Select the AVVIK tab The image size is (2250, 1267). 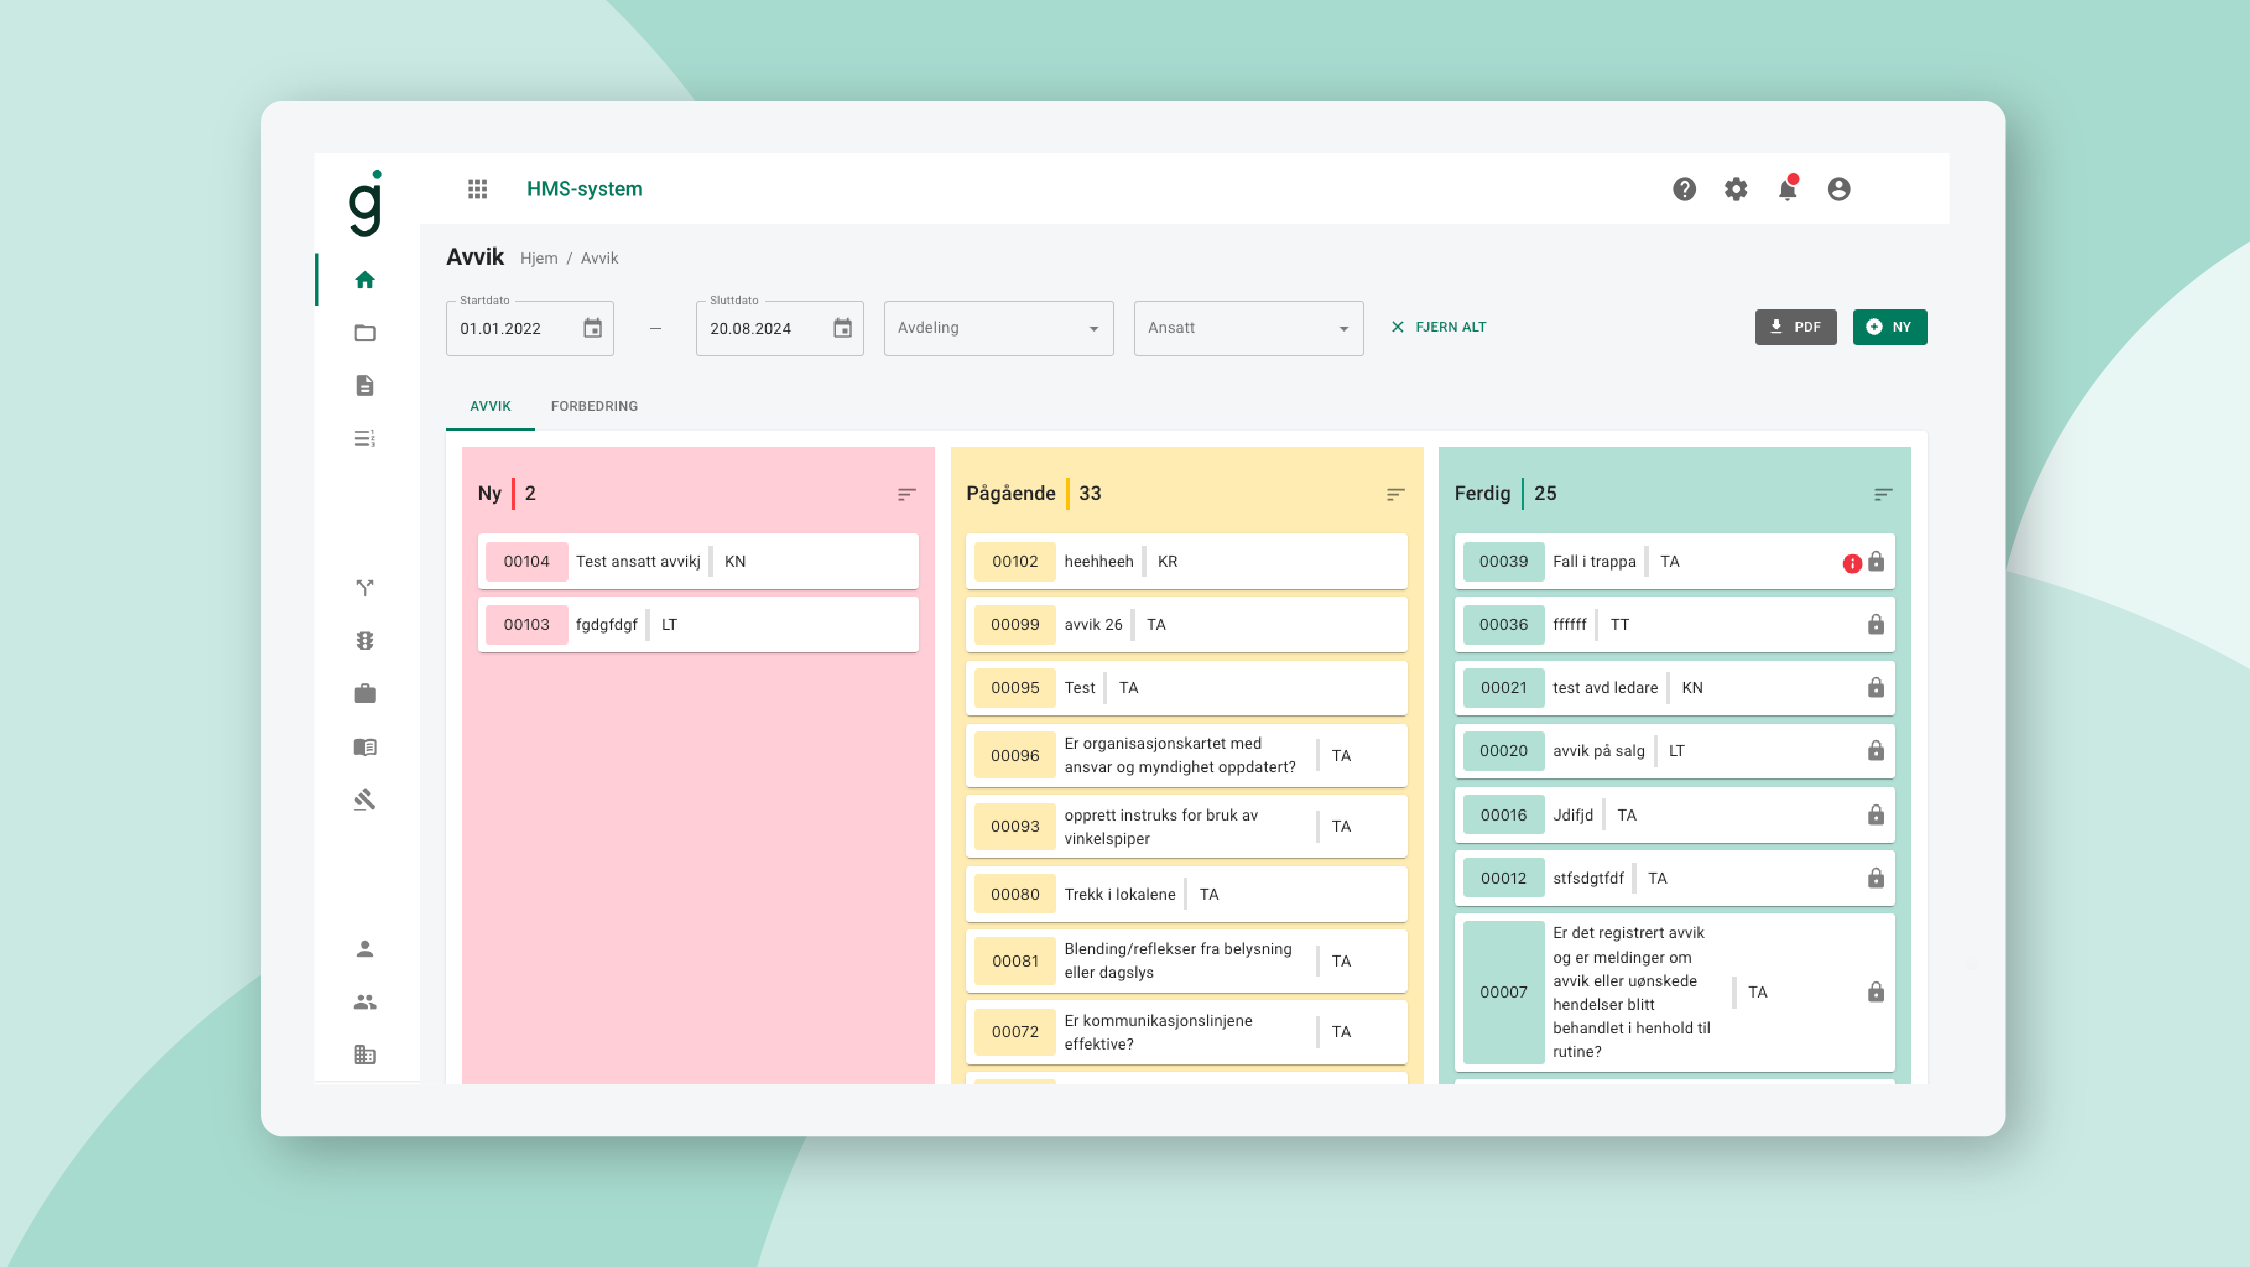(490, 406)
